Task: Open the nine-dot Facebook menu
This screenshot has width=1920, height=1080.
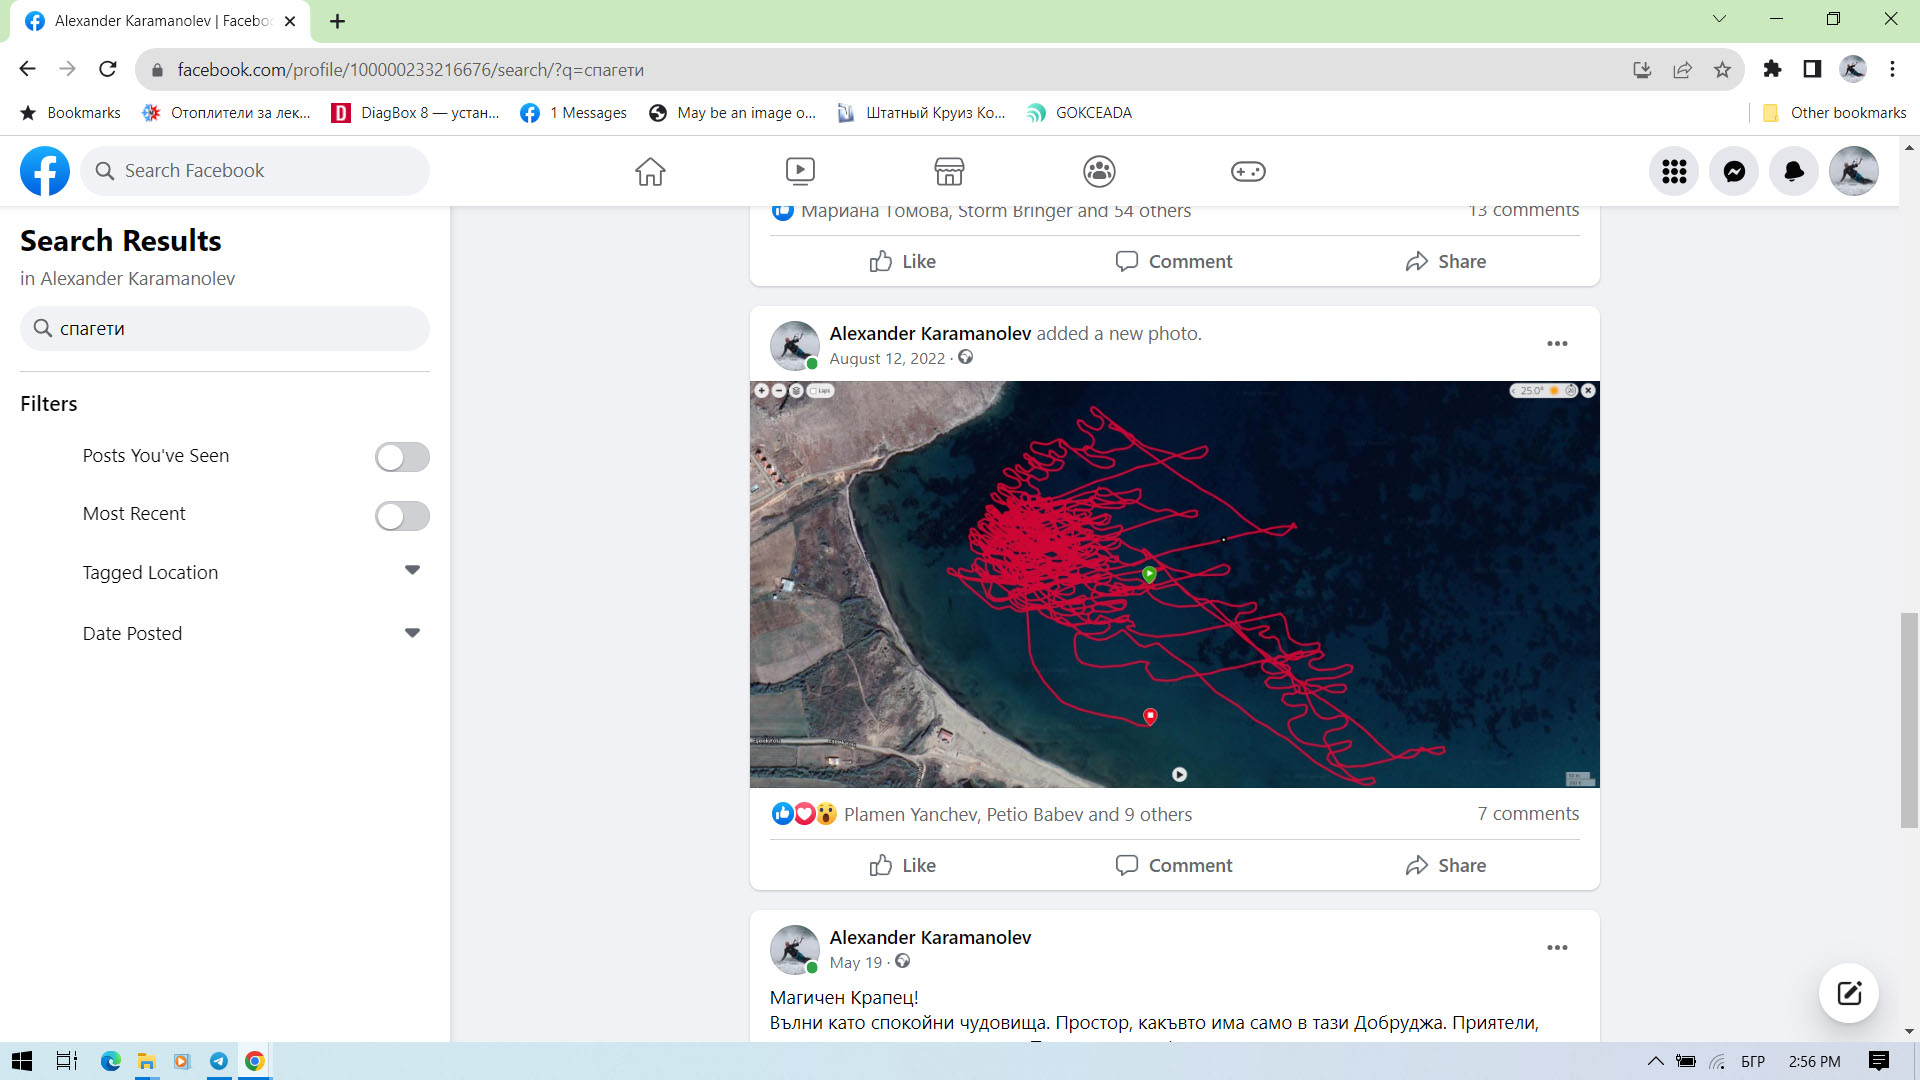Action: (1674, 171)
